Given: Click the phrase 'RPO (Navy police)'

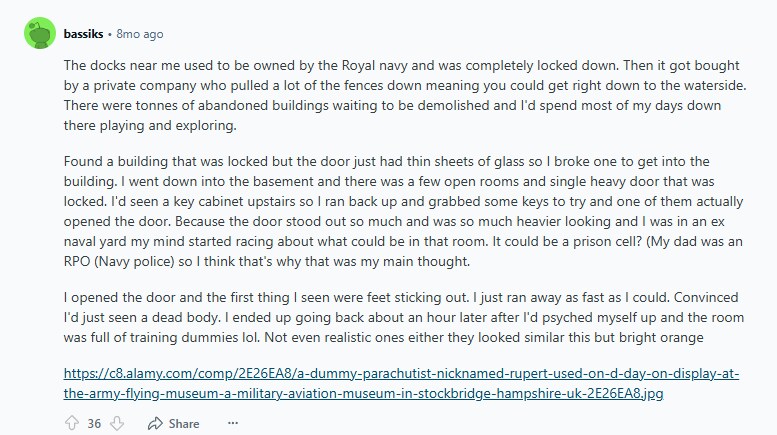Looking at the screenshot, I should tap(119, 261).
